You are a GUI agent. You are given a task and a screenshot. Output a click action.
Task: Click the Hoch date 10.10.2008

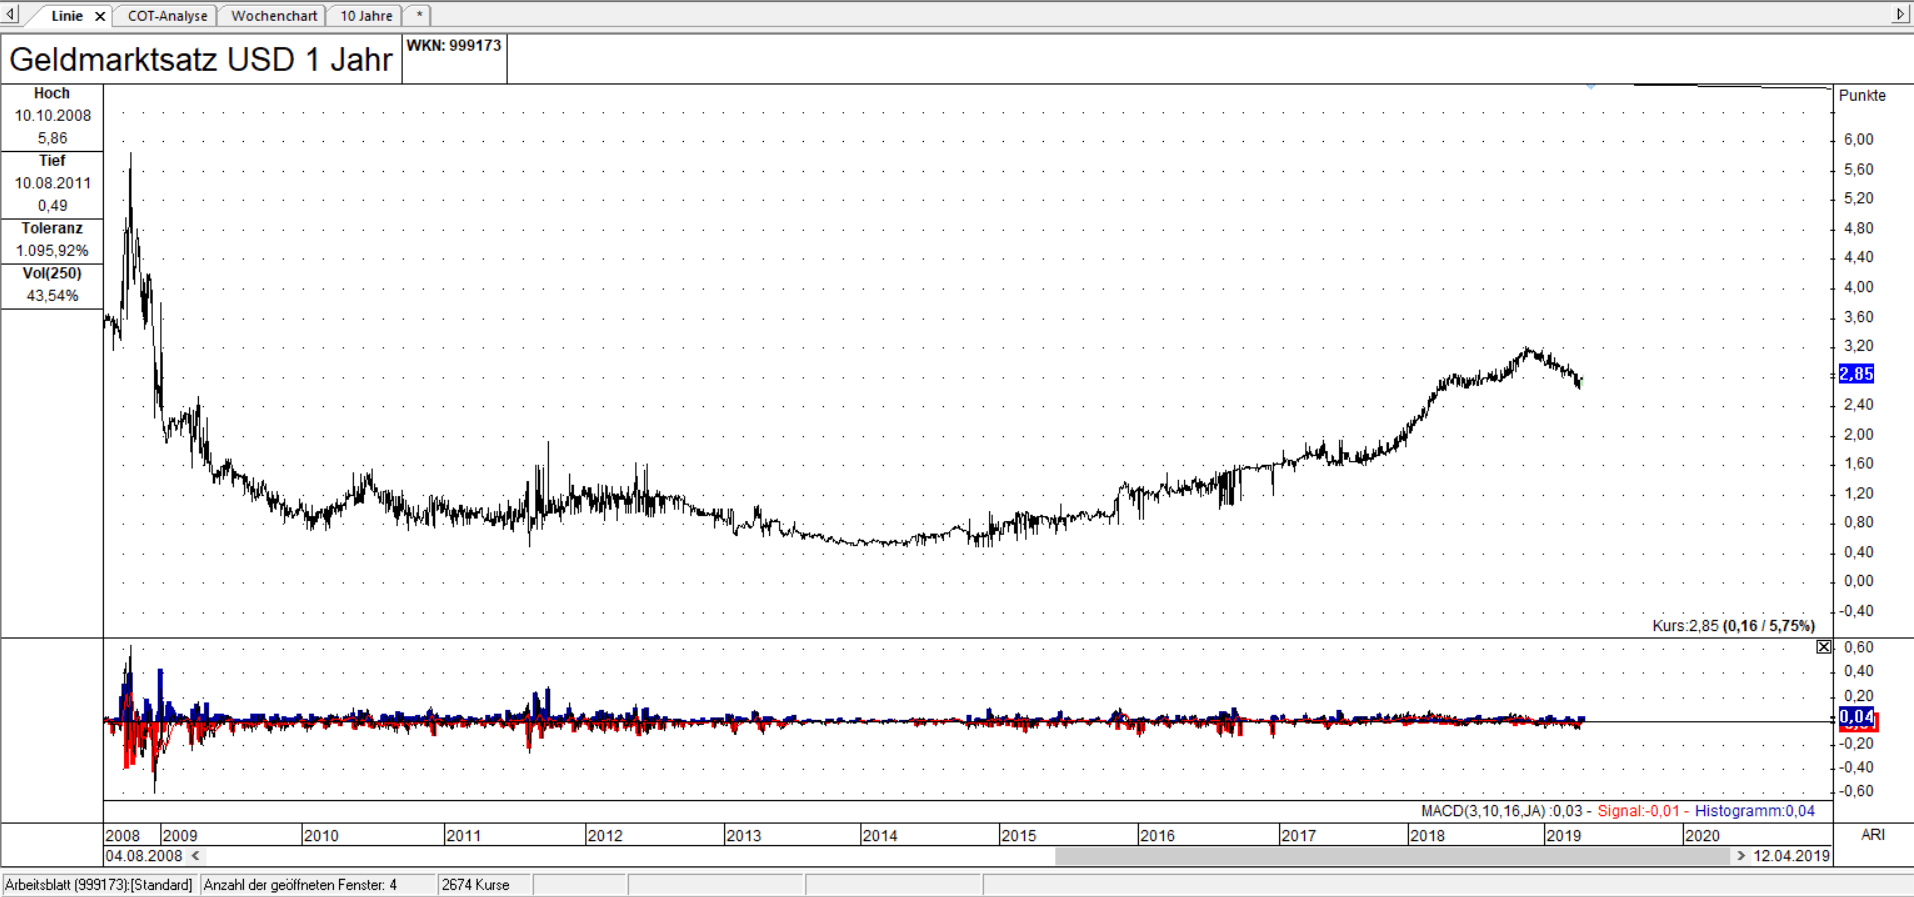tap(52, 115)
